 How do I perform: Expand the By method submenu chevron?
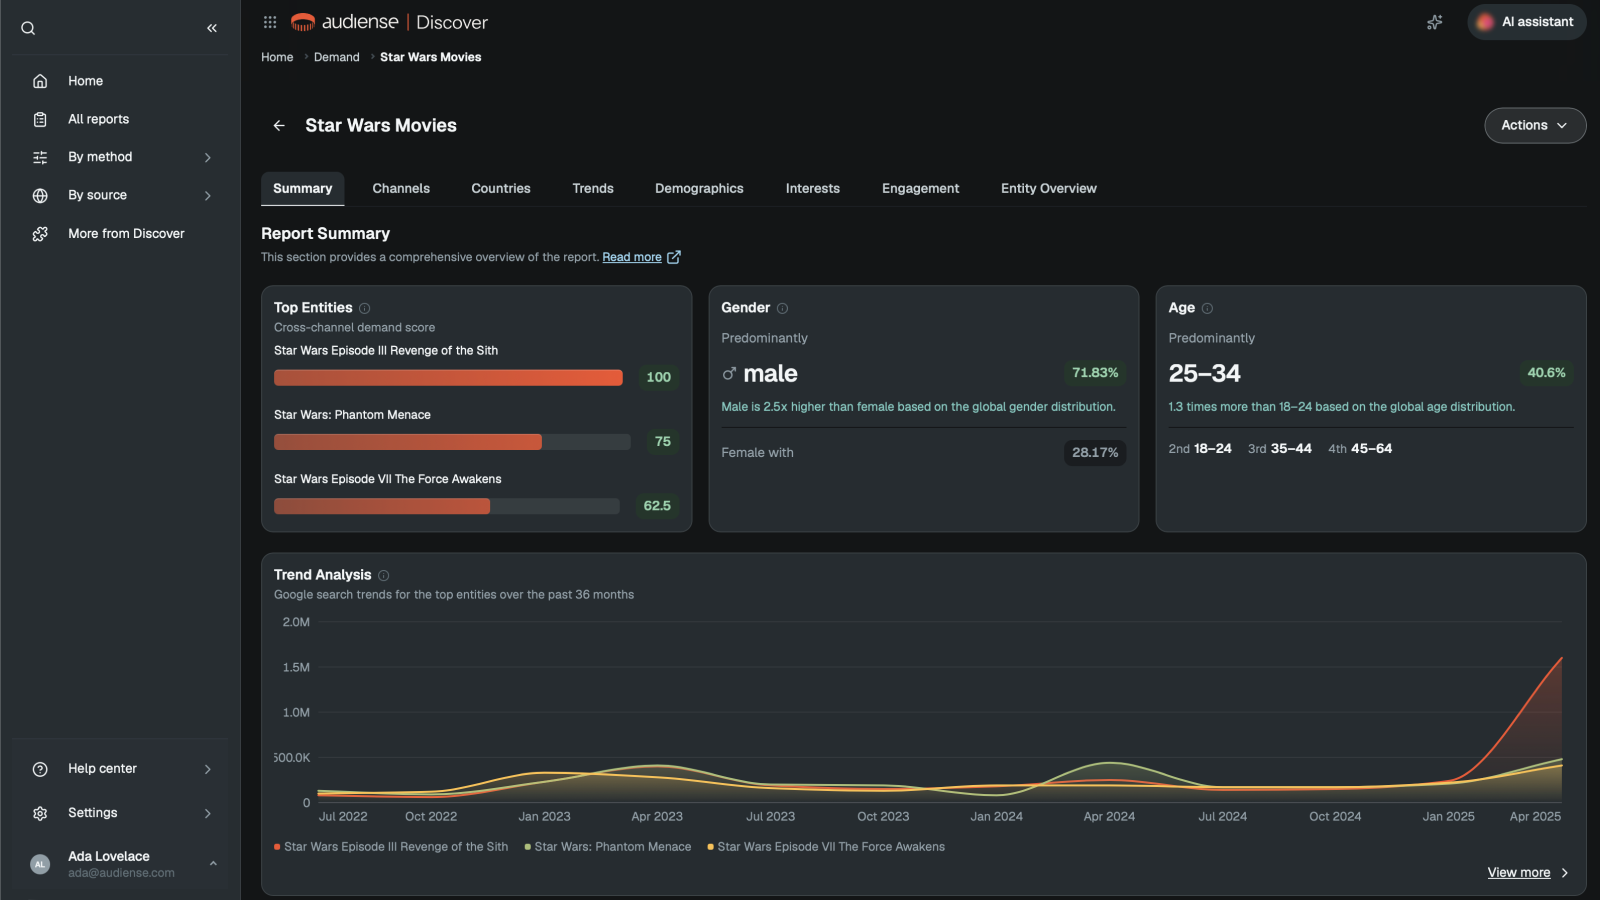(x=208, y=157)
